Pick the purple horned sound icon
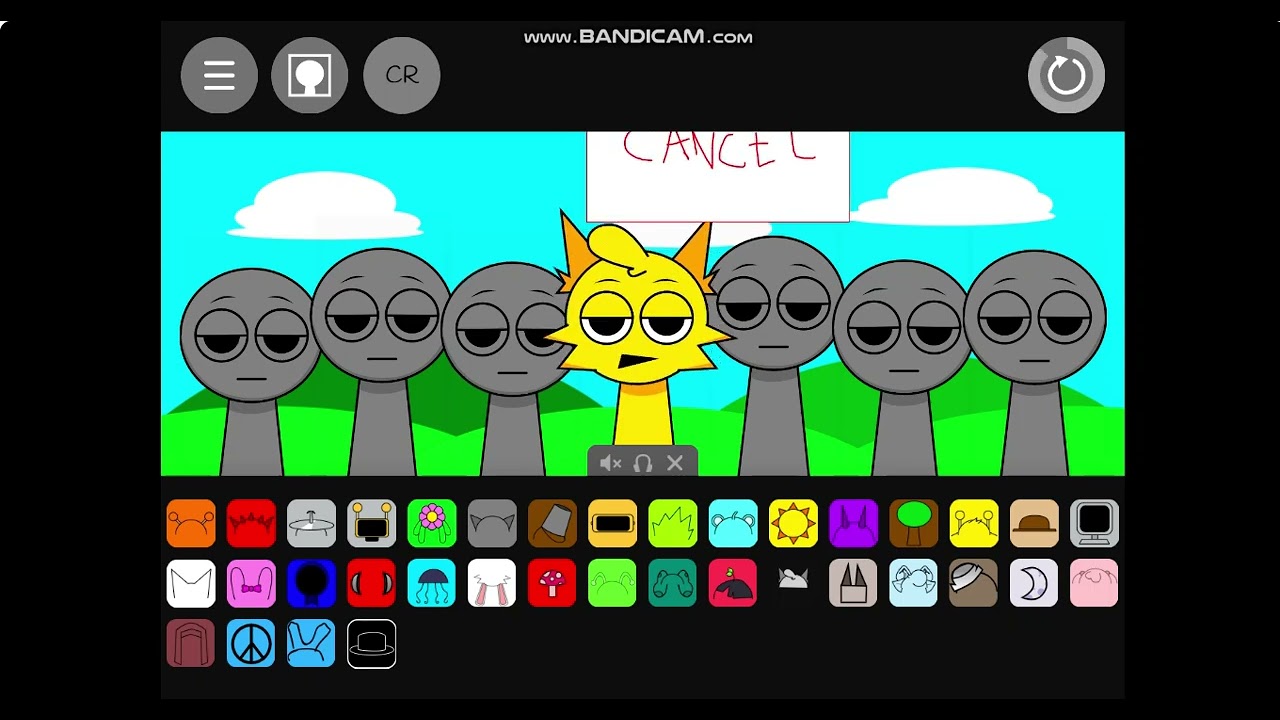Screen dimensions: 1280x720 coord(853,524)
